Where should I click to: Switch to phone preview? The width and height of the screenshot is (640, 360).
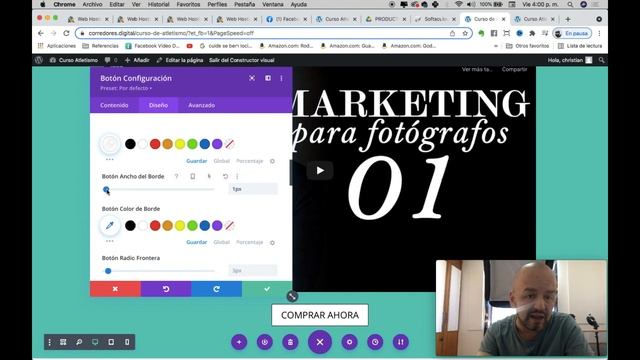127,342
